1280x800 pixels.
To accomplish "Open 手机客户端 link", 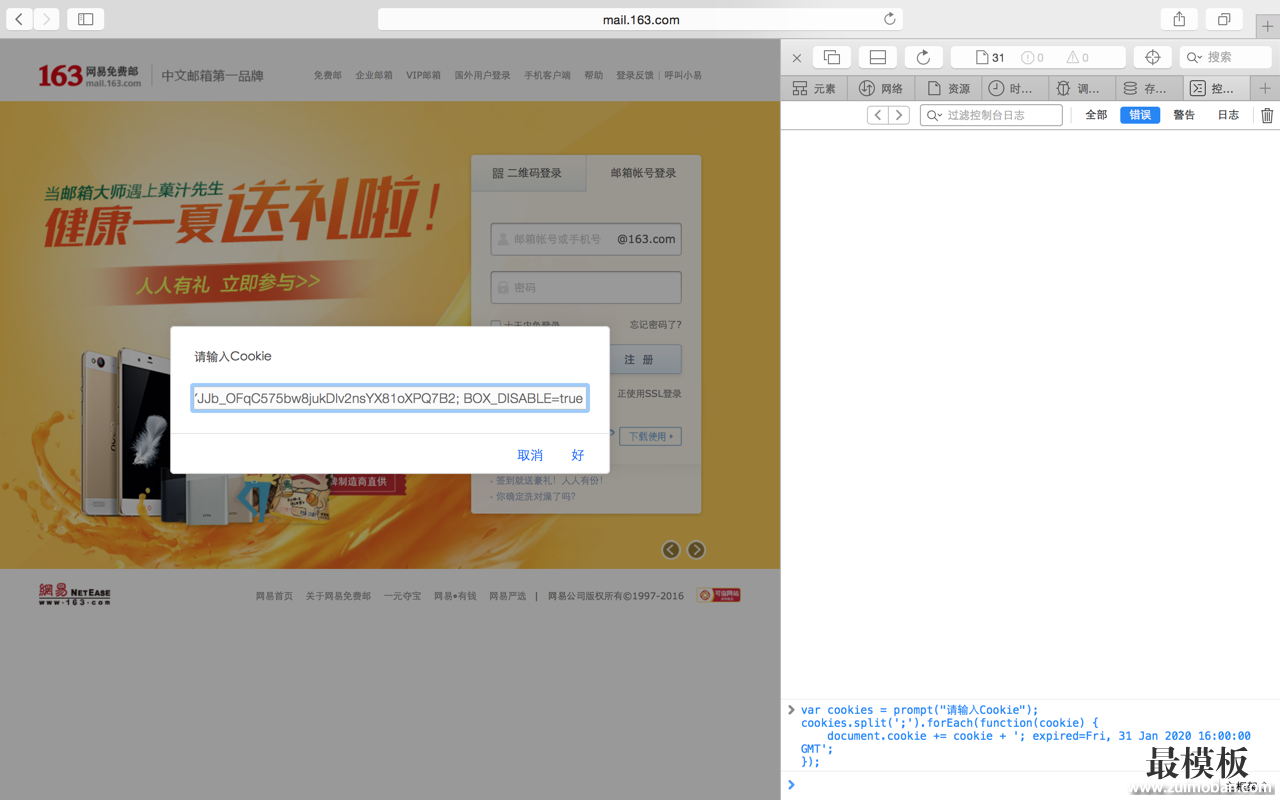I will 547,76.
